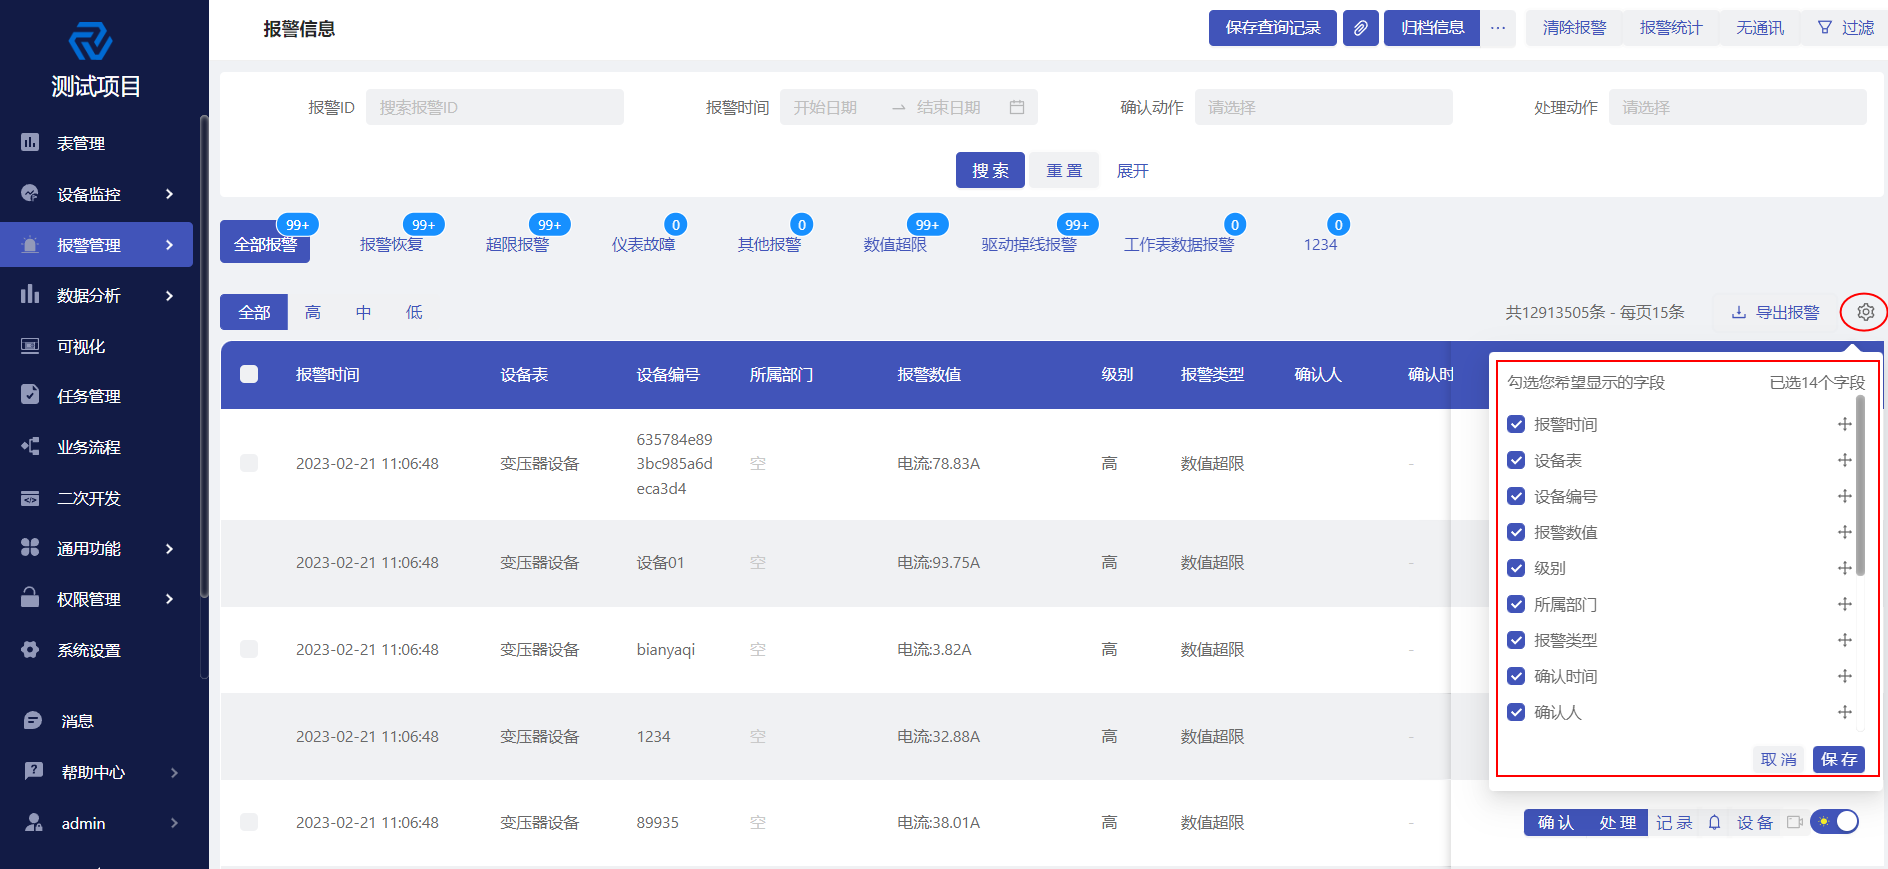Viewport: 1888px width, 869px height.
Task: Click 系统设置 gear icon in sidebar
Action: point(30,649)
